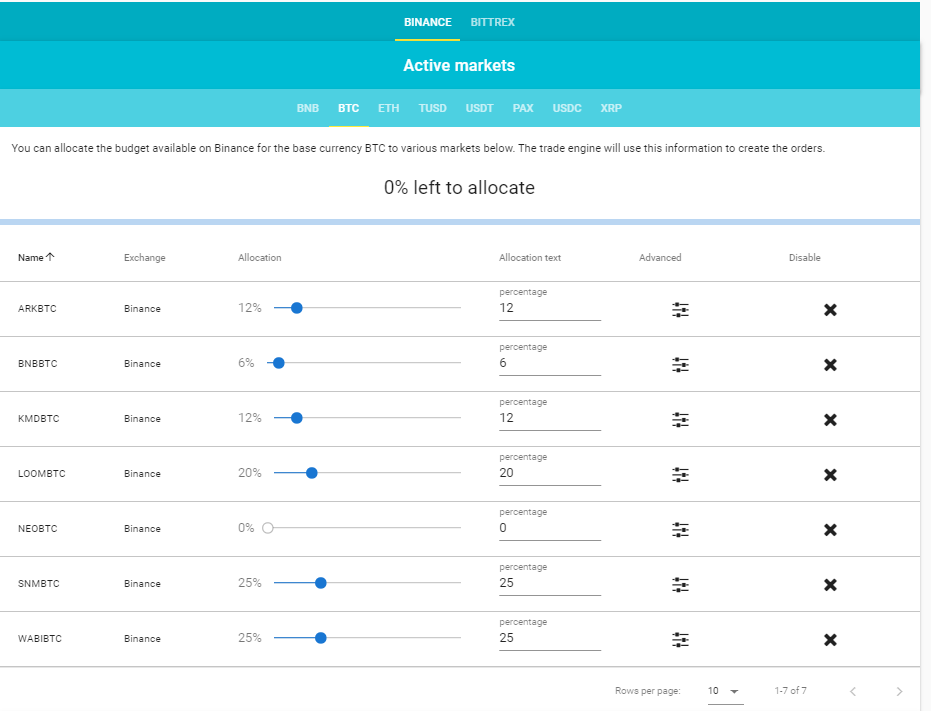This screenshot has height=711, width=931.
Task: Go to next page of markets
Action: click(x=899, y=691)
